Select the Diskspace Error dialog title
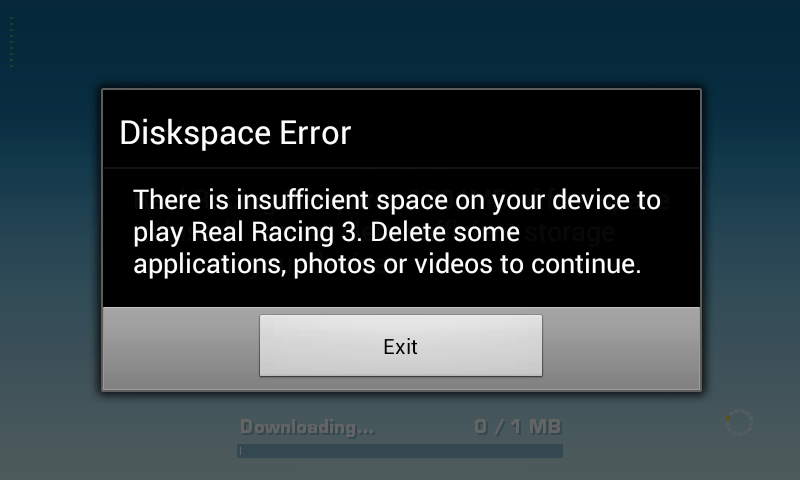800x480 pixels. [235, 133]
